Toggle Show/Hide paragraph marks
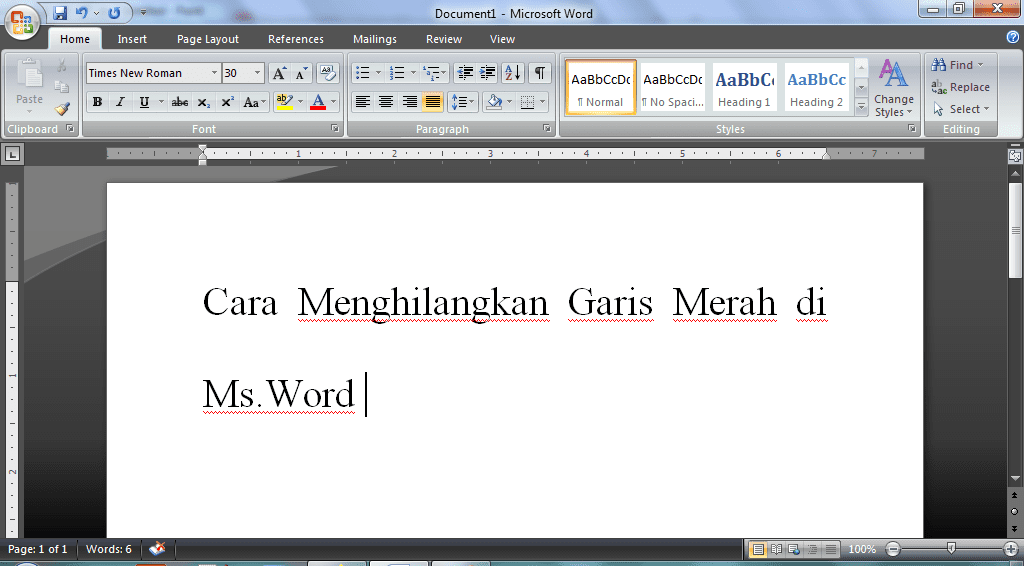 540,73
